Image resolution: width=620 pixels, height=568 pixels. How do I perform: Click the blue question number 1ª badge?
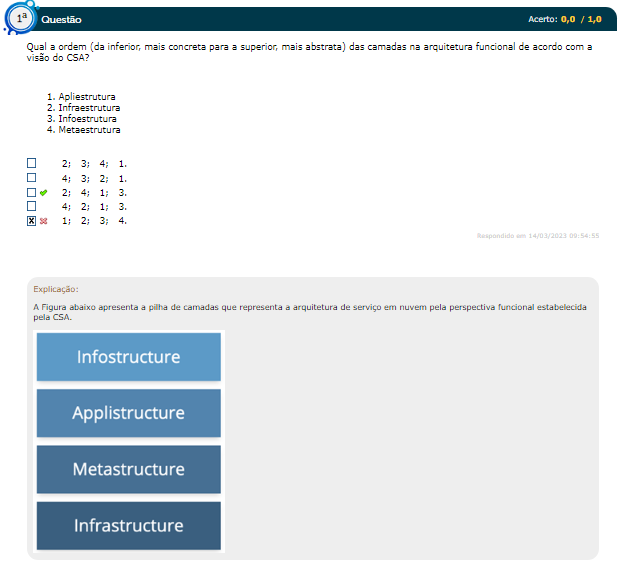pos(21,18)
